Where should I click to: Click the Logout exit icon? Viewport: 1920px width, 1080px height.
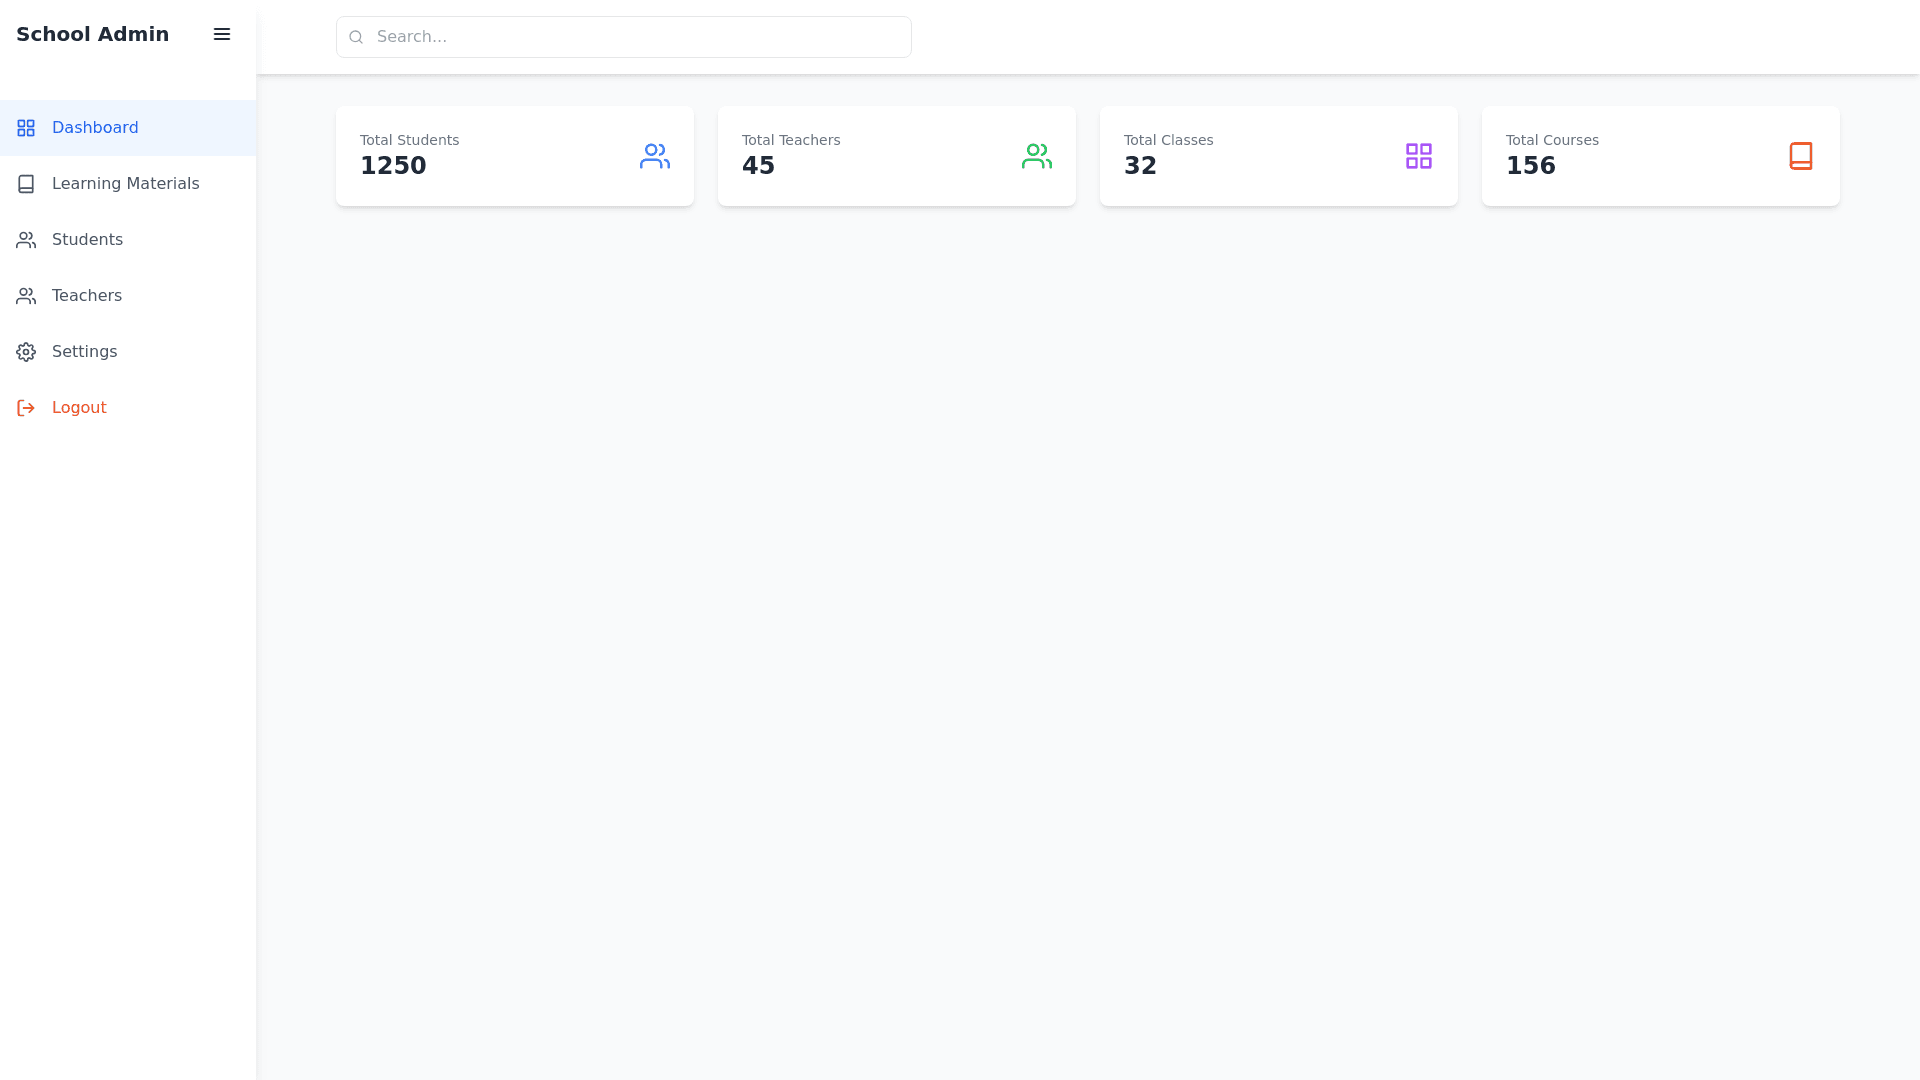pyautogui.click(x=25, y=407)
